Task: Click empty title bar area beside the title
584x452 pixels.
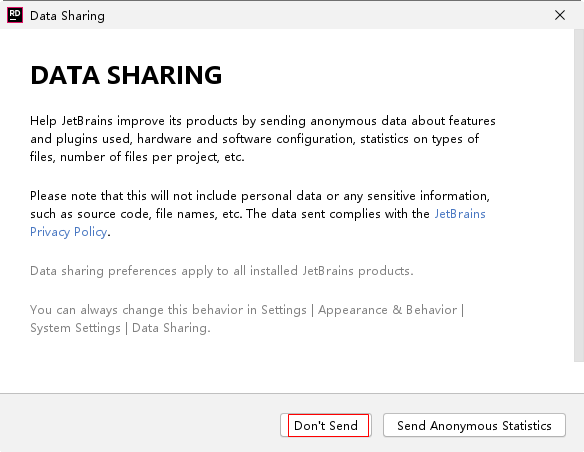Action: 328,15
